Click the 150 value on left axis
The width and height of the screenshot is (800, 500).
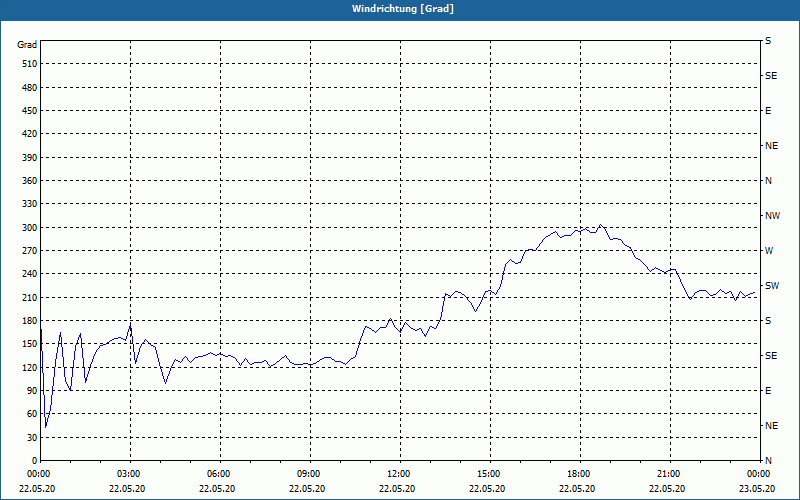point(30,344)
